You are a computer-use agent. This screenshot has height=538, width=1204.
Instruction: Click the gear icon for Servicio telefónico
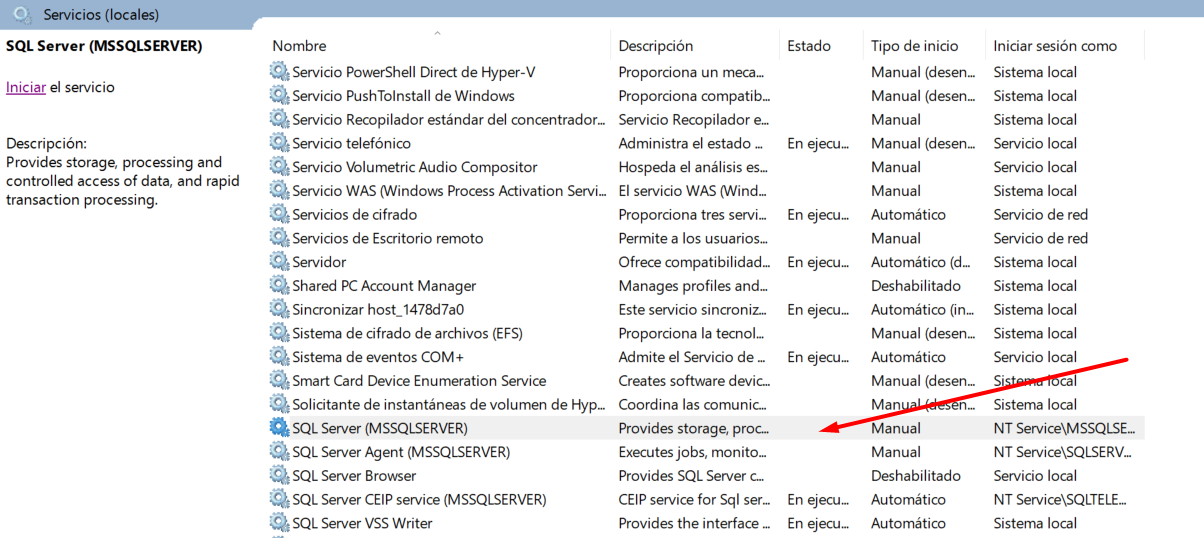click(279, 143)
